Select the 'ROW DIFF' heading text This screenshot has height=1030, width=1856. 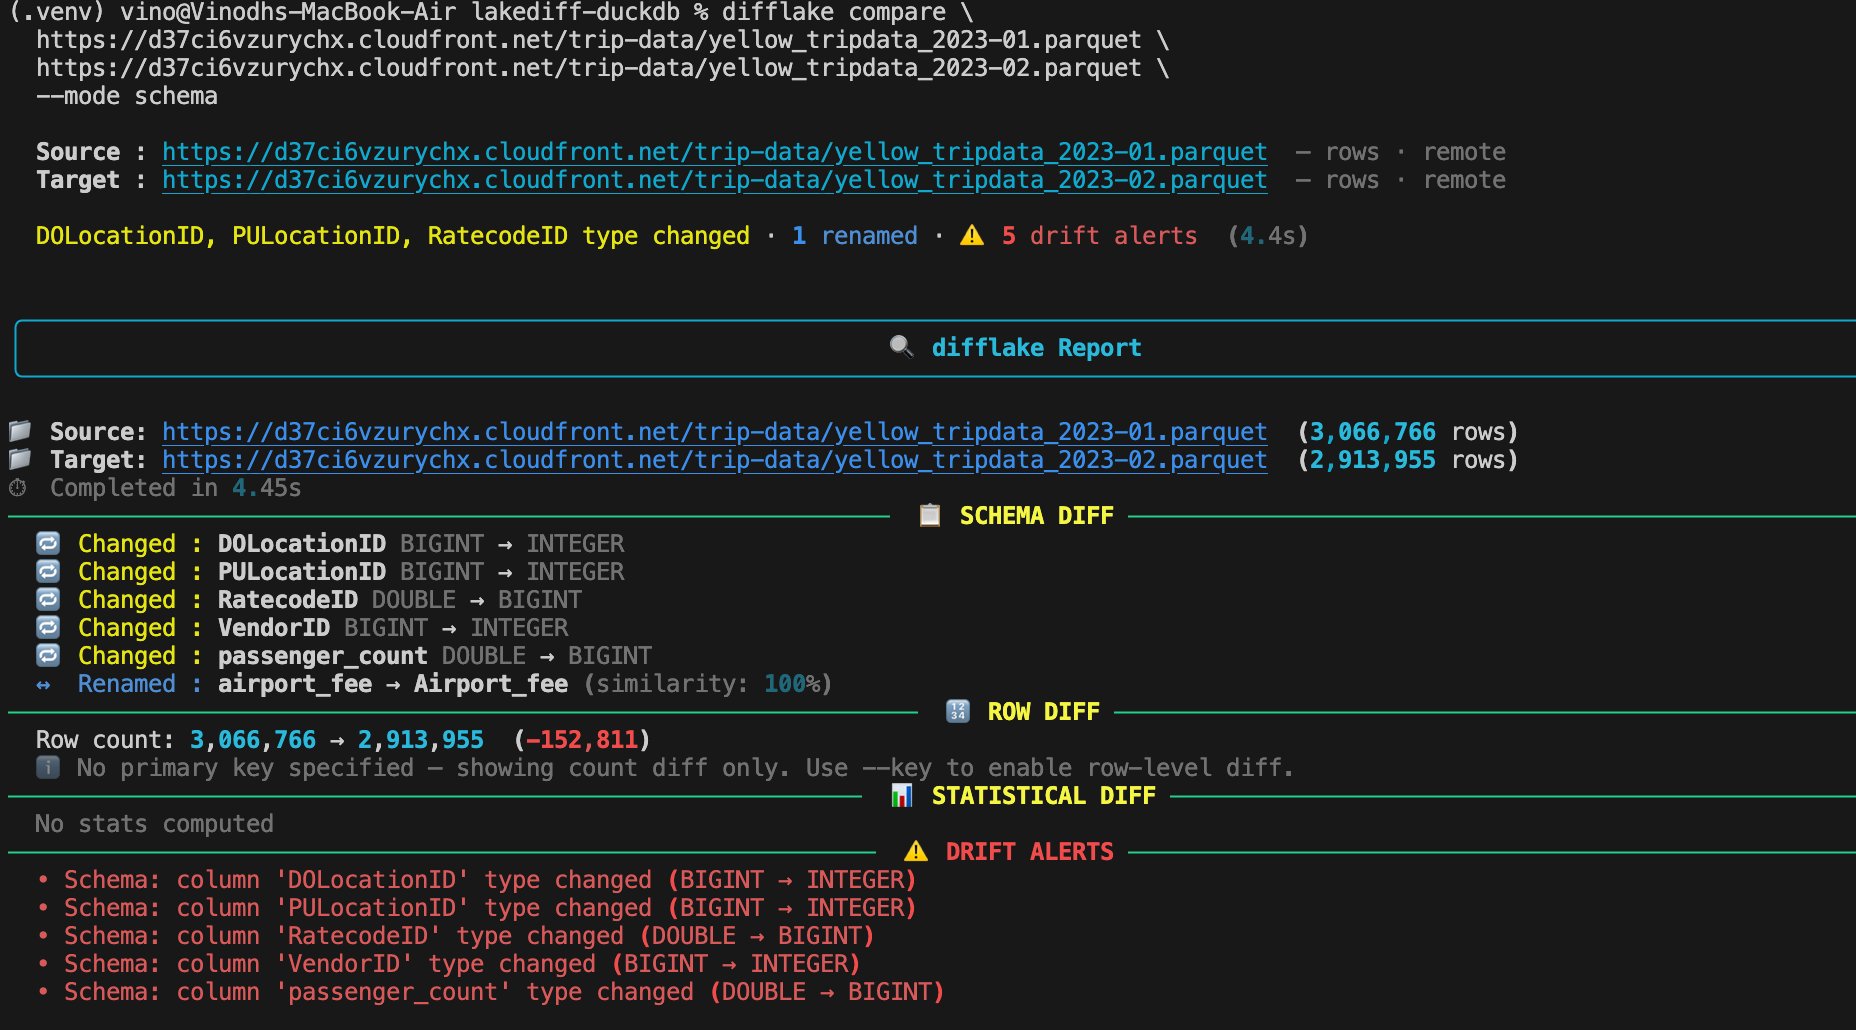pos(1043,712)
